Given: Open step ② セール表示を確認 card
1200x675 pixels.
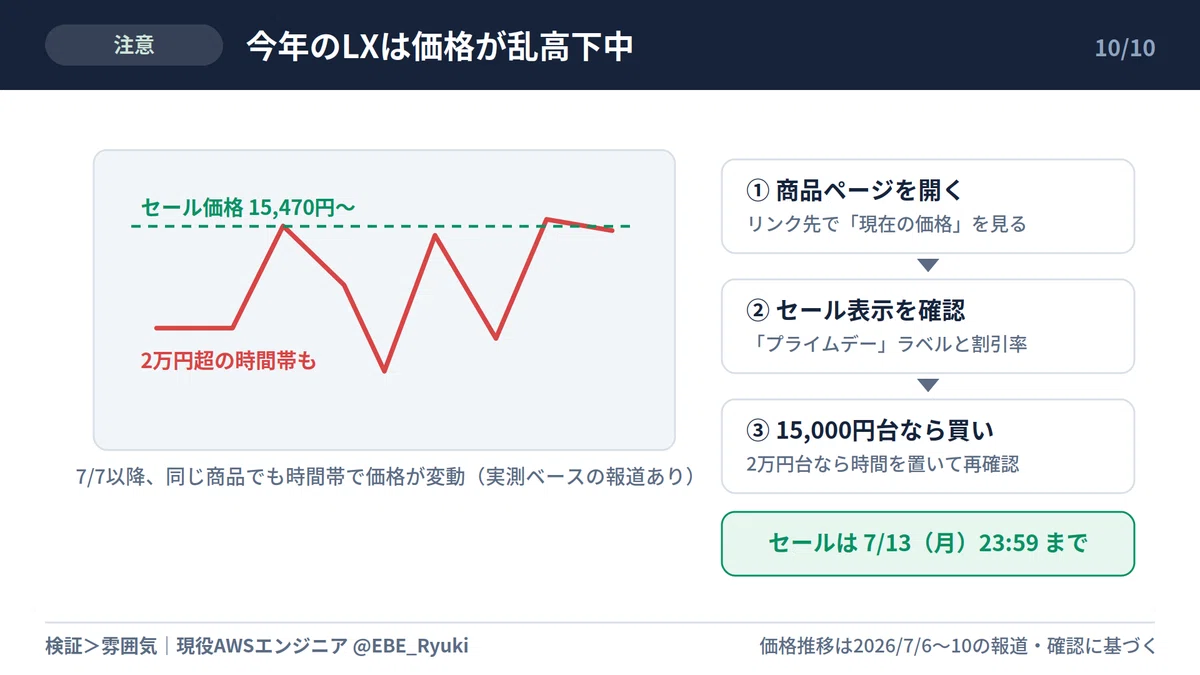Looking at the screenshot, I should click(x=928, y=326).
